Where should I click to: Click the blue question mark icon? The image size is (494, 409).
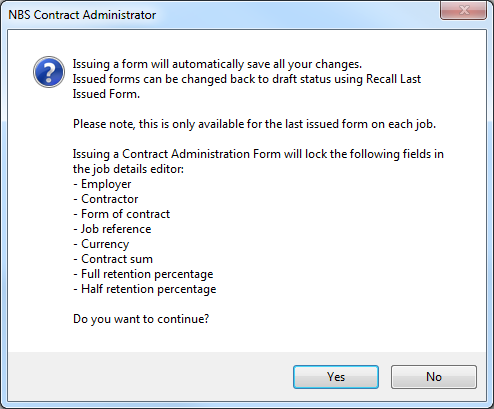[49, 72]
